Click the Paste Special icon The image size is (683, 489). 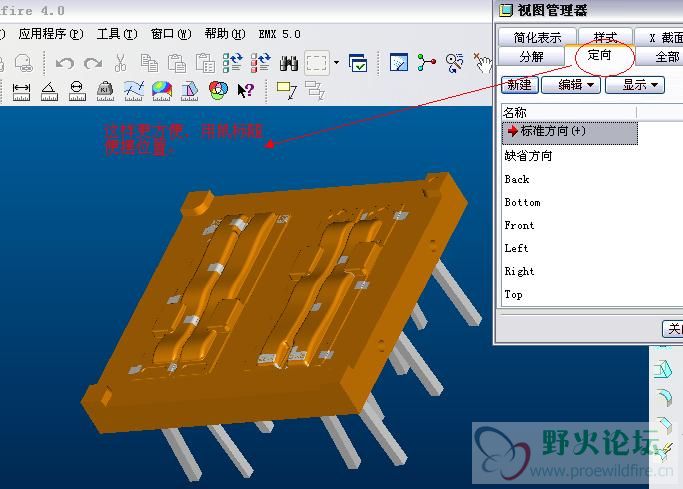pyautogui.click(x=205, y=63)
